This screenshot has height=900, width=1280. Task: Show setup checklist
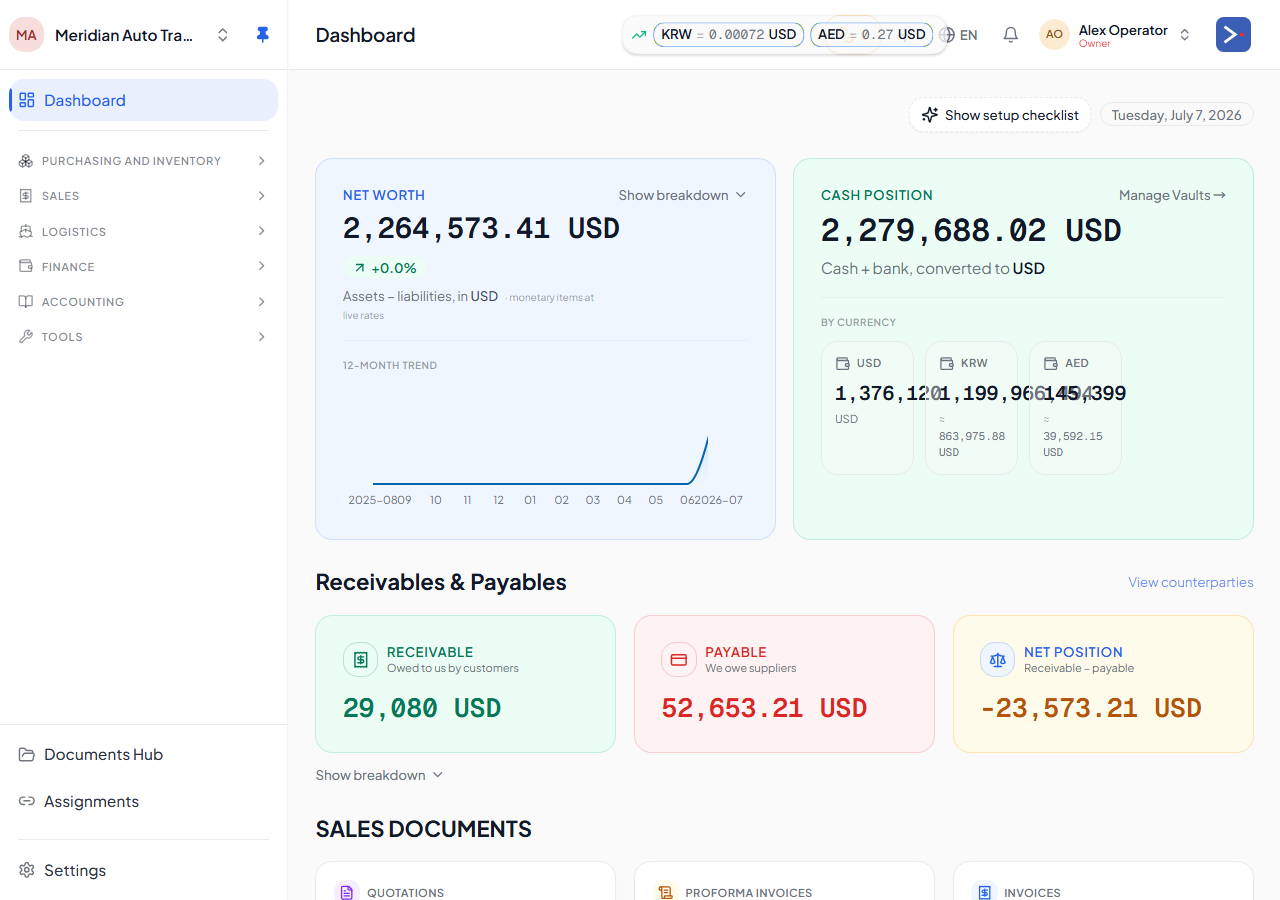pyautogui.click(x=1000, y=115)
